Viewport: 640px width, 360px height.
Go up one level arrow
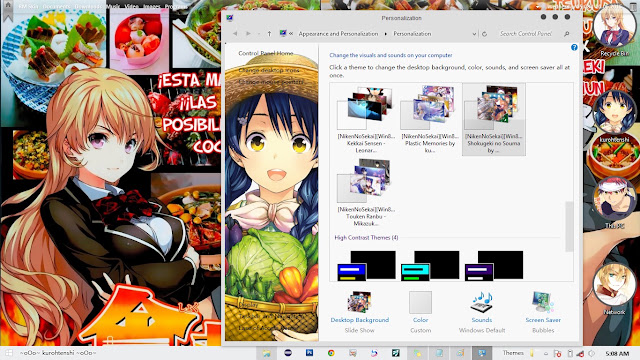(269, 34)
